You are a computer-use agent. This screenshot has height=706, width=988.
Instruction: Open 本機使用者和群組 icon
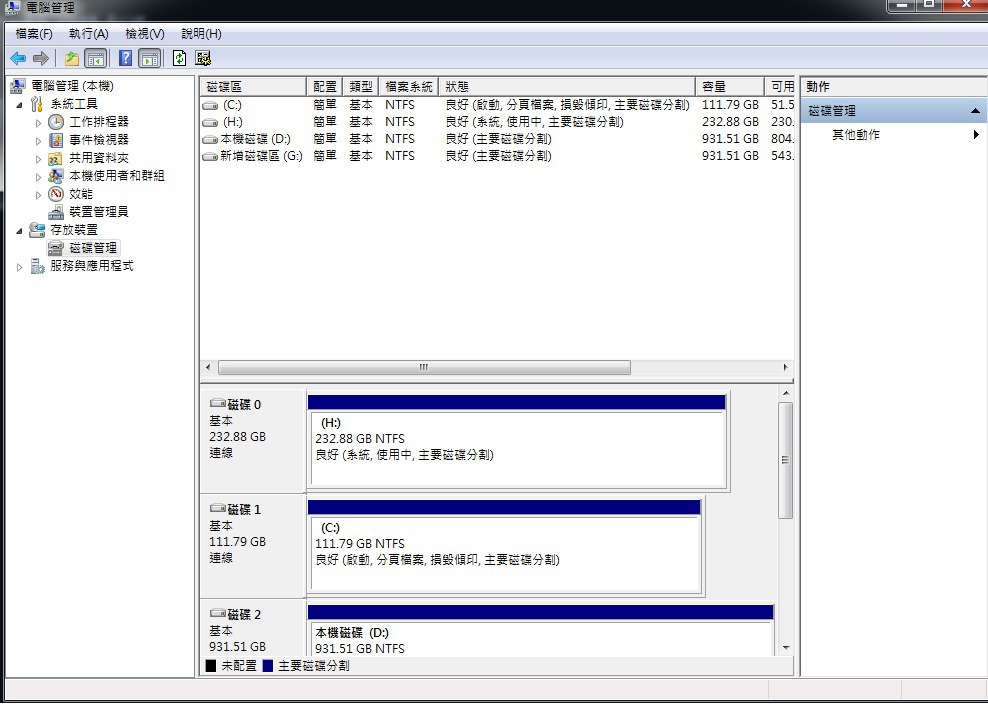(x=56, y=176)
